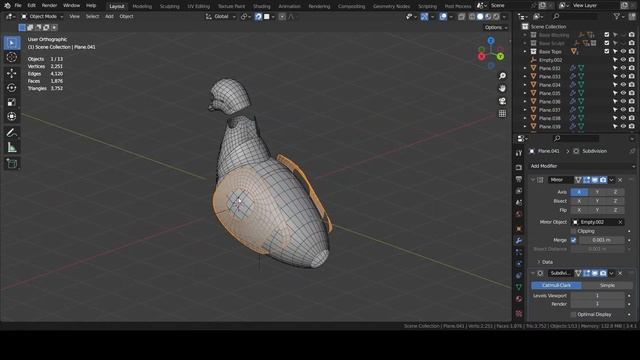Toggle camera view icon in viewport
The width and height of the screenshot is (640, 360).
pyautogui.click(x=502, y=101)
